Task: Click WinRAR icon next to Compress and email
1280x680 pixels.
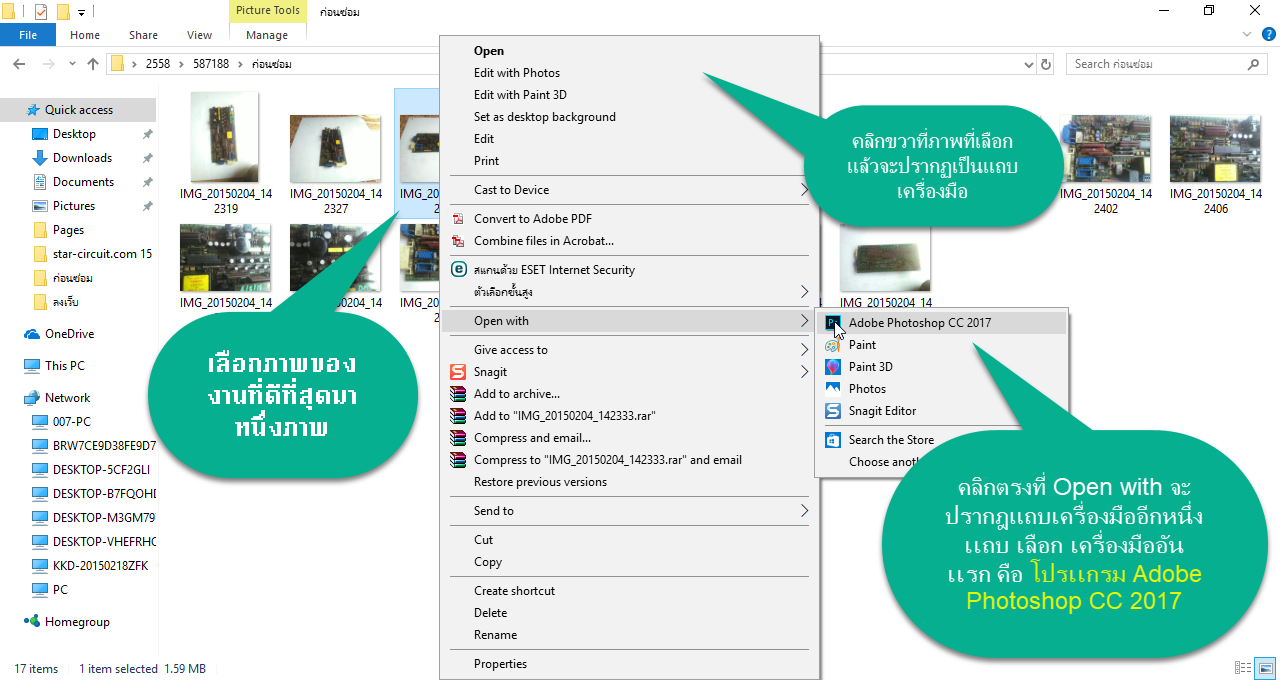Action: pos(458,438)
